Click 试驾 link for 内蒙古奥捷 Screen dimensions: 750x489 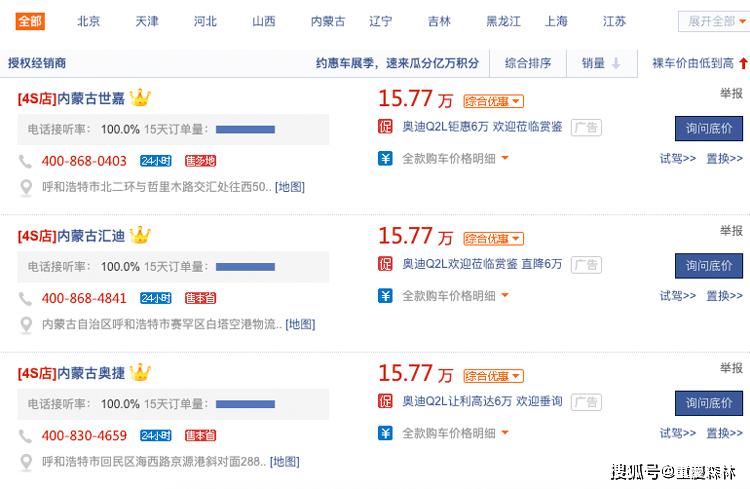(x=677, y=433)
